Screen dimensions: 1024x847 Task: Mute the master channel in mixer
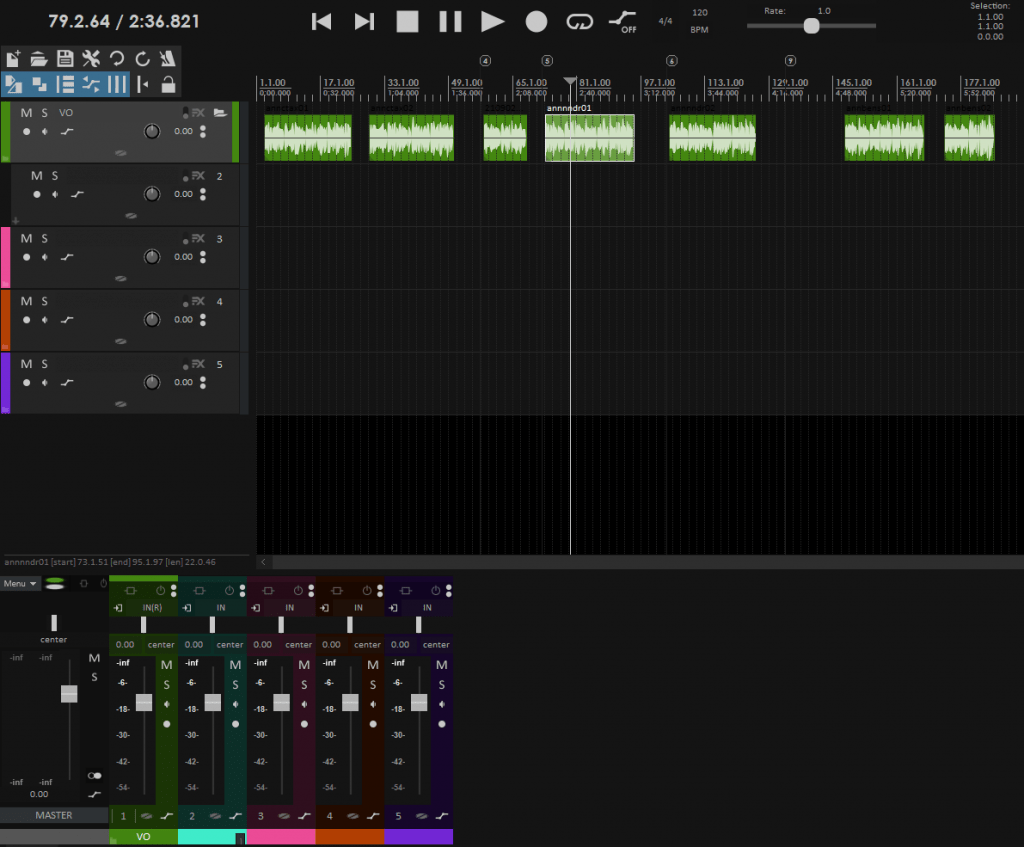click(94, 658)
